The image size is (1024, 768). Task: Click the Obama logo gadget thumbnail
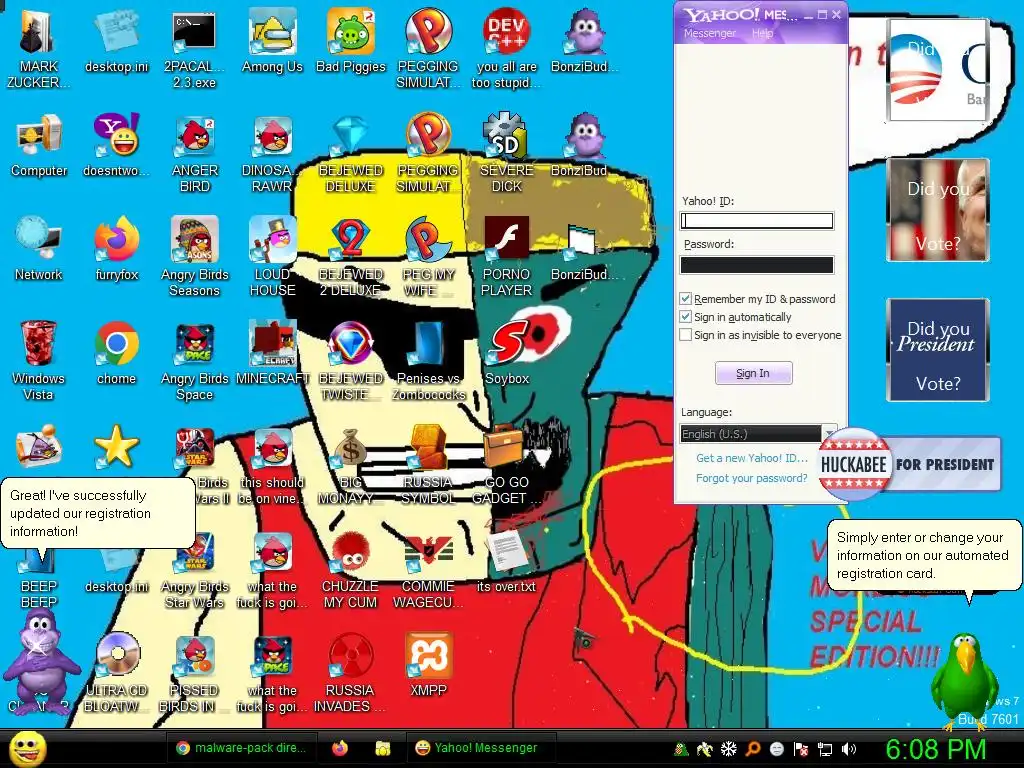[938, 70]
